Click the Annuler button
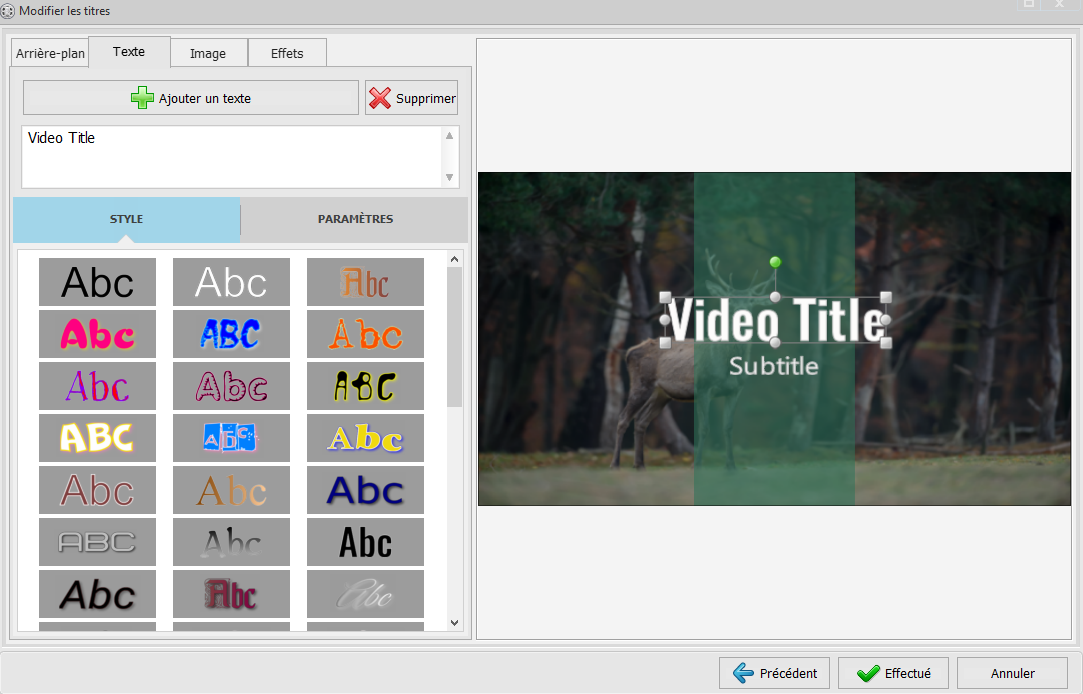1083x694 pixels. [x=1013, y=673]
